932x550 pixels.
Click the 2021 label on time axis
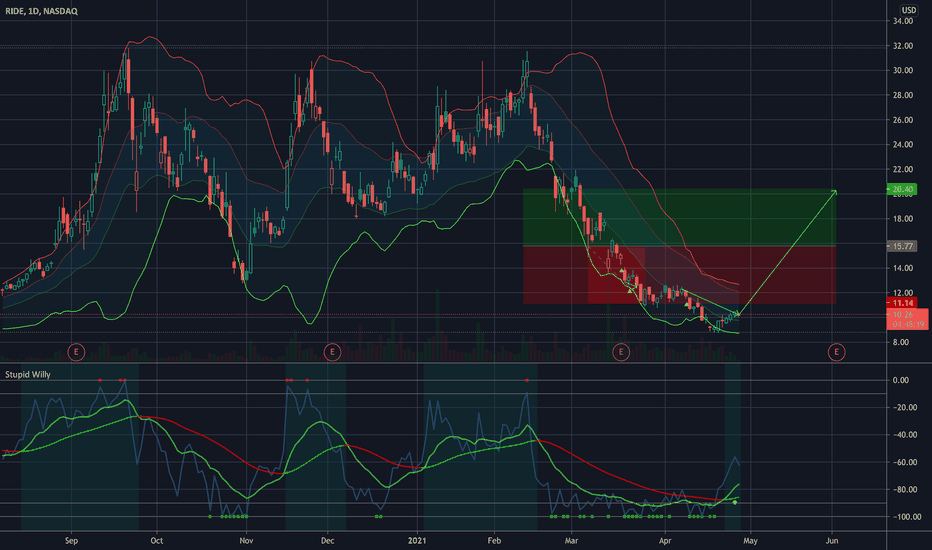(417, 540)
